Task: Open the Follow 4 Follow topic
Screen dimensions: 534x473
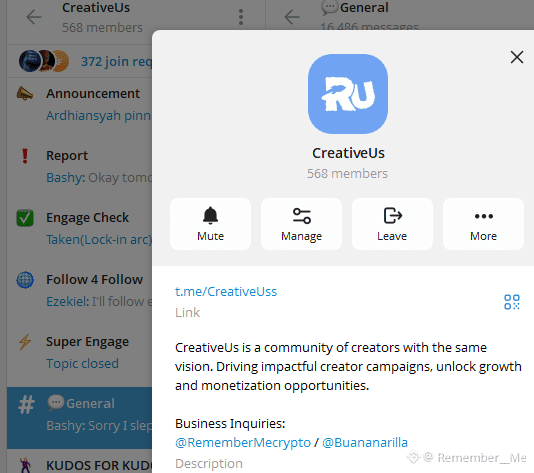Action: click(x=79, y=290)
